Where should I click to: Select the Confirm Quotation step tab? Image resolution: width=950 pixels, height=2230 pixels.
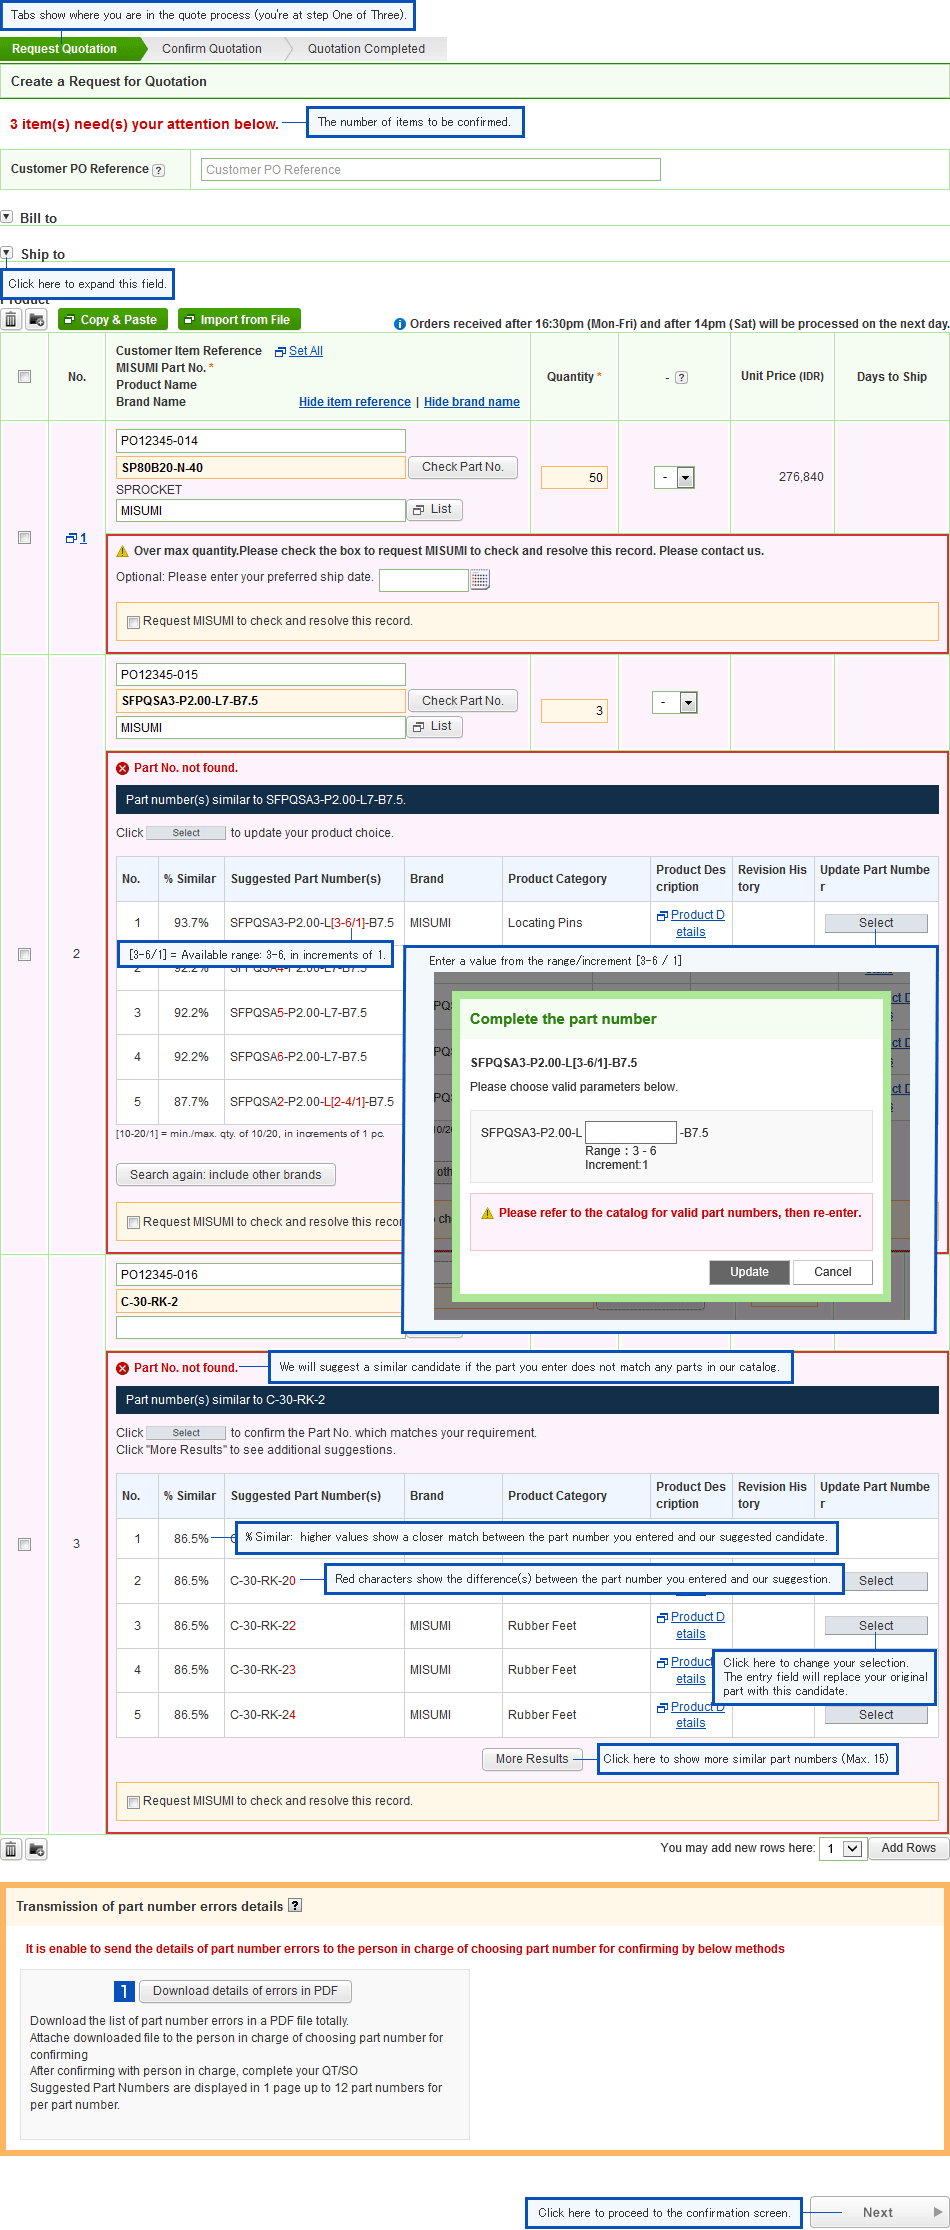[x=212, y=49]
